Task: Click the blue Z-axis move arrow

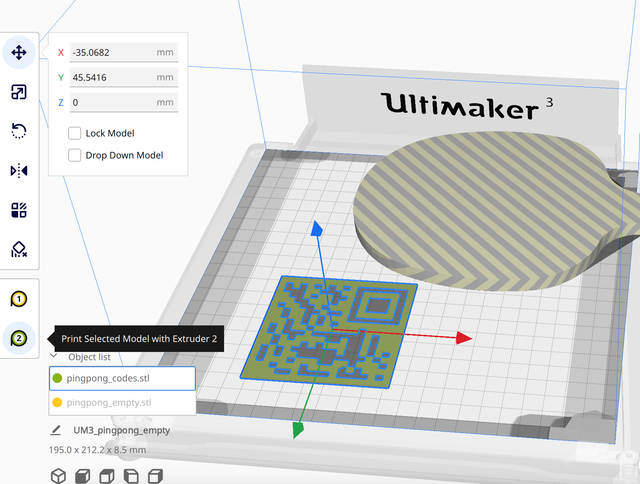Action: 317,229
